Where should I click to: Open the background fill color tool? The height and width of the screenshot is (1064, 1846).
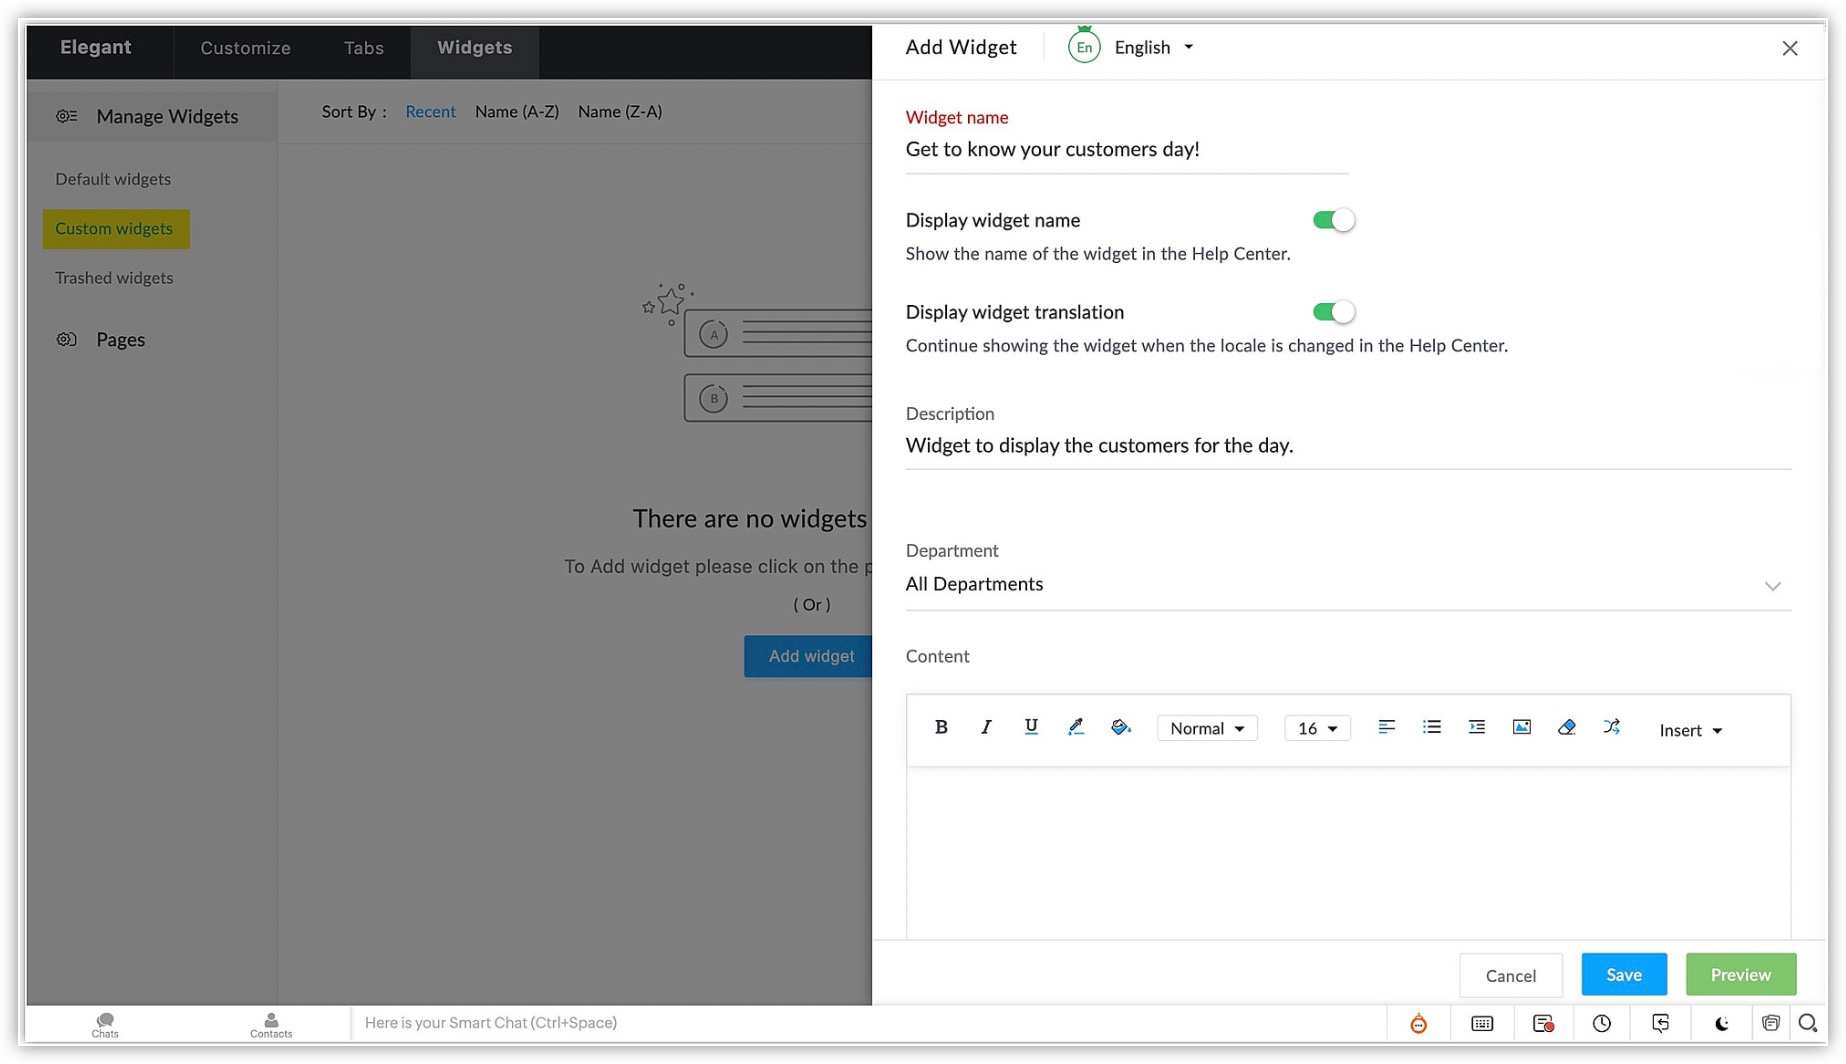click(1120, 728)
